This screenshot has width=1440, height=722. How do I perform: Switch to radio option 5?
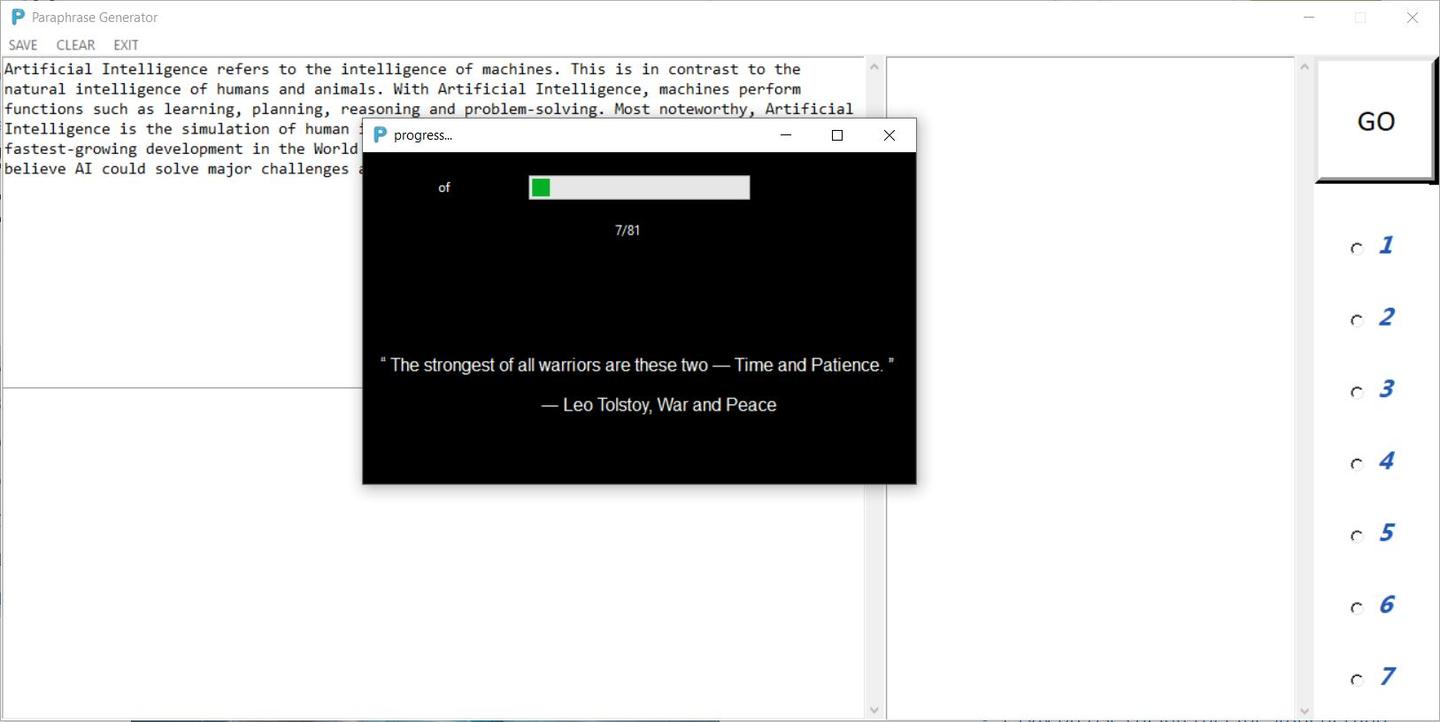[x=1357, y=536]
